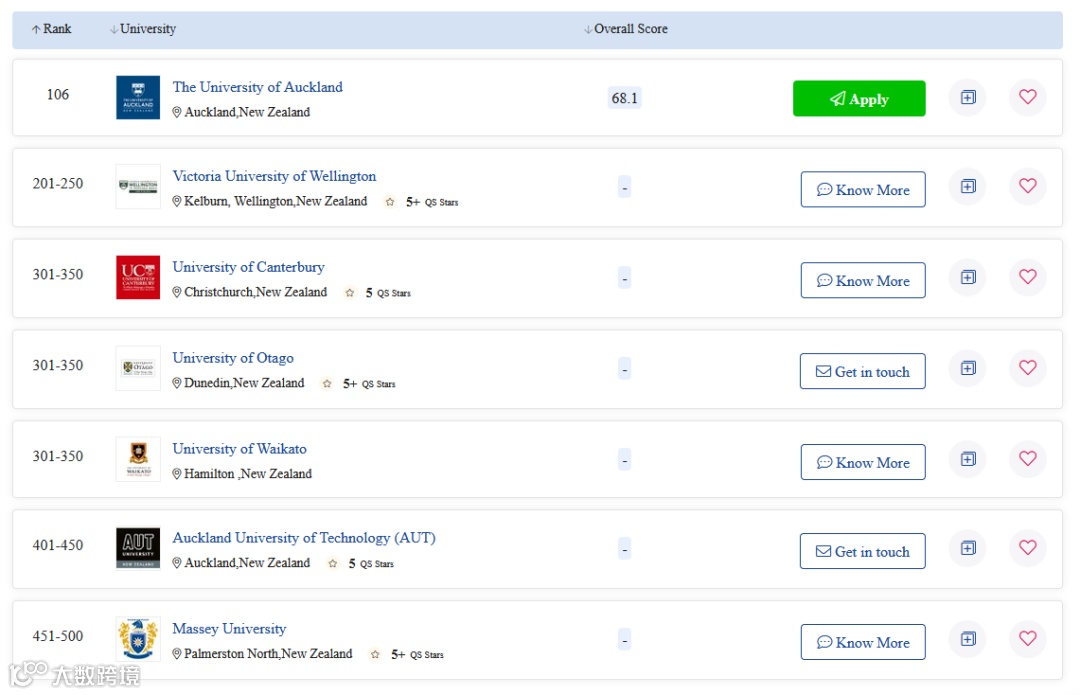Add Massey University to compare list

click(967, 639)
